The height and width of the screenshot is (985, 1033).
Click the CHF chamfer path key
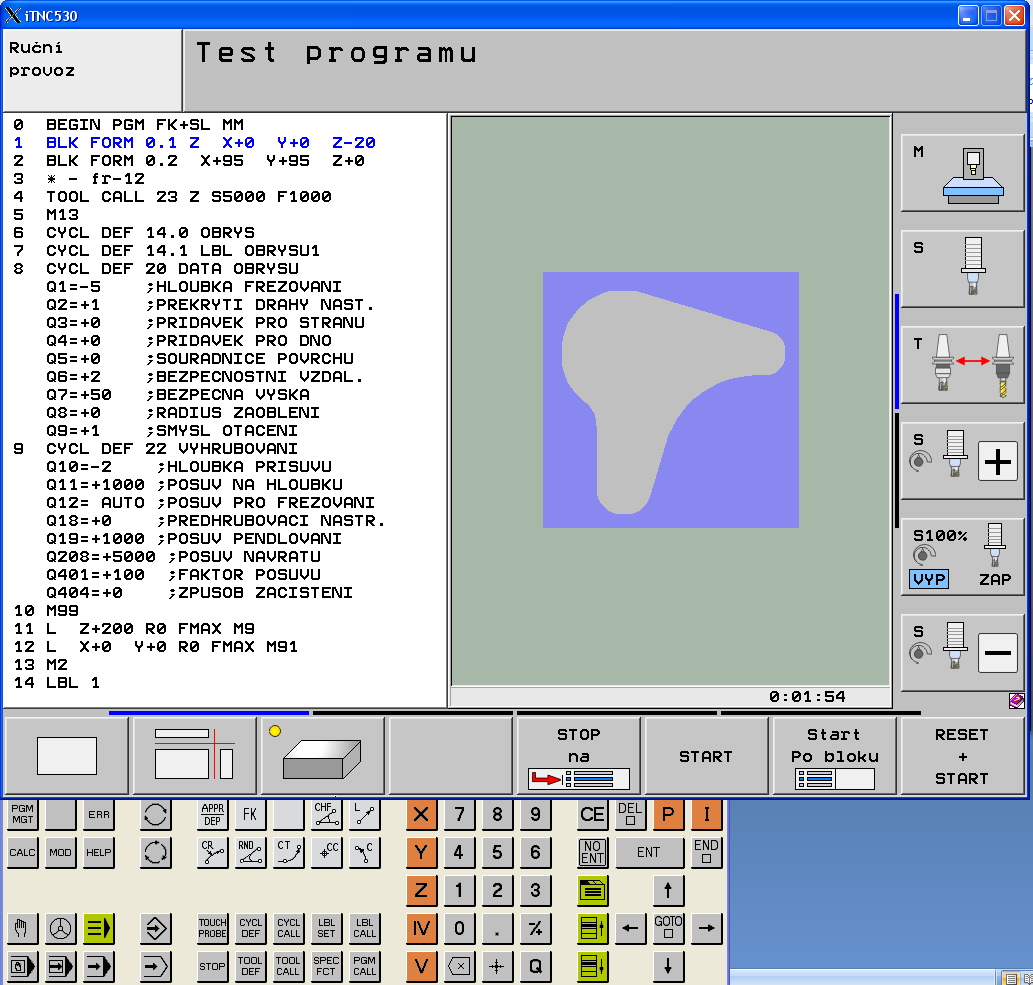(x=326, y=814)
